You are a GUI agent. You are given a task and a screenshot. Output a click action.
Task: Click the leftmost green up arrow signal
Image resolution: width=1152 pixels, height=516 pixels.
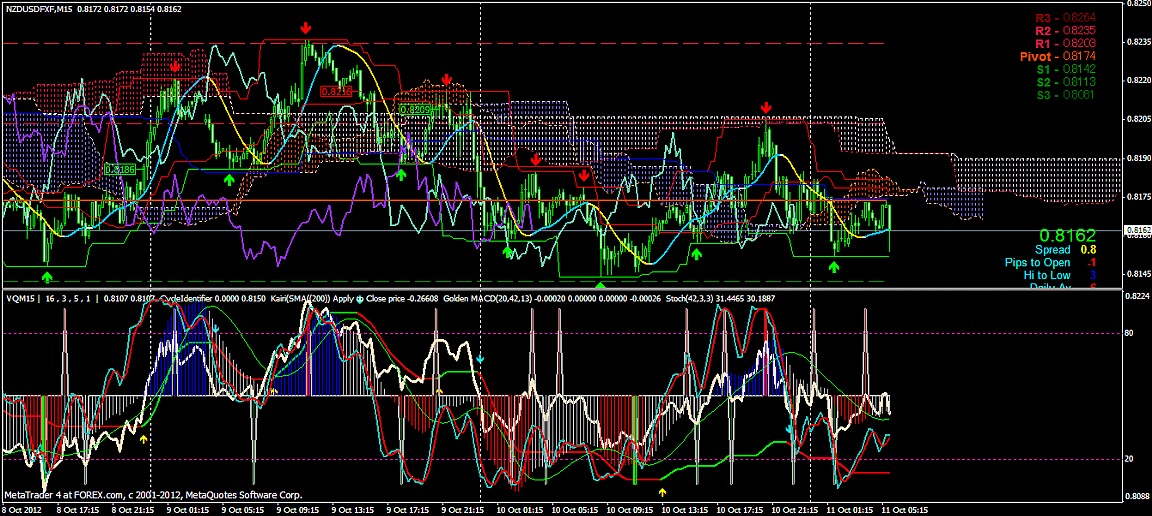(x=47, y=275)
